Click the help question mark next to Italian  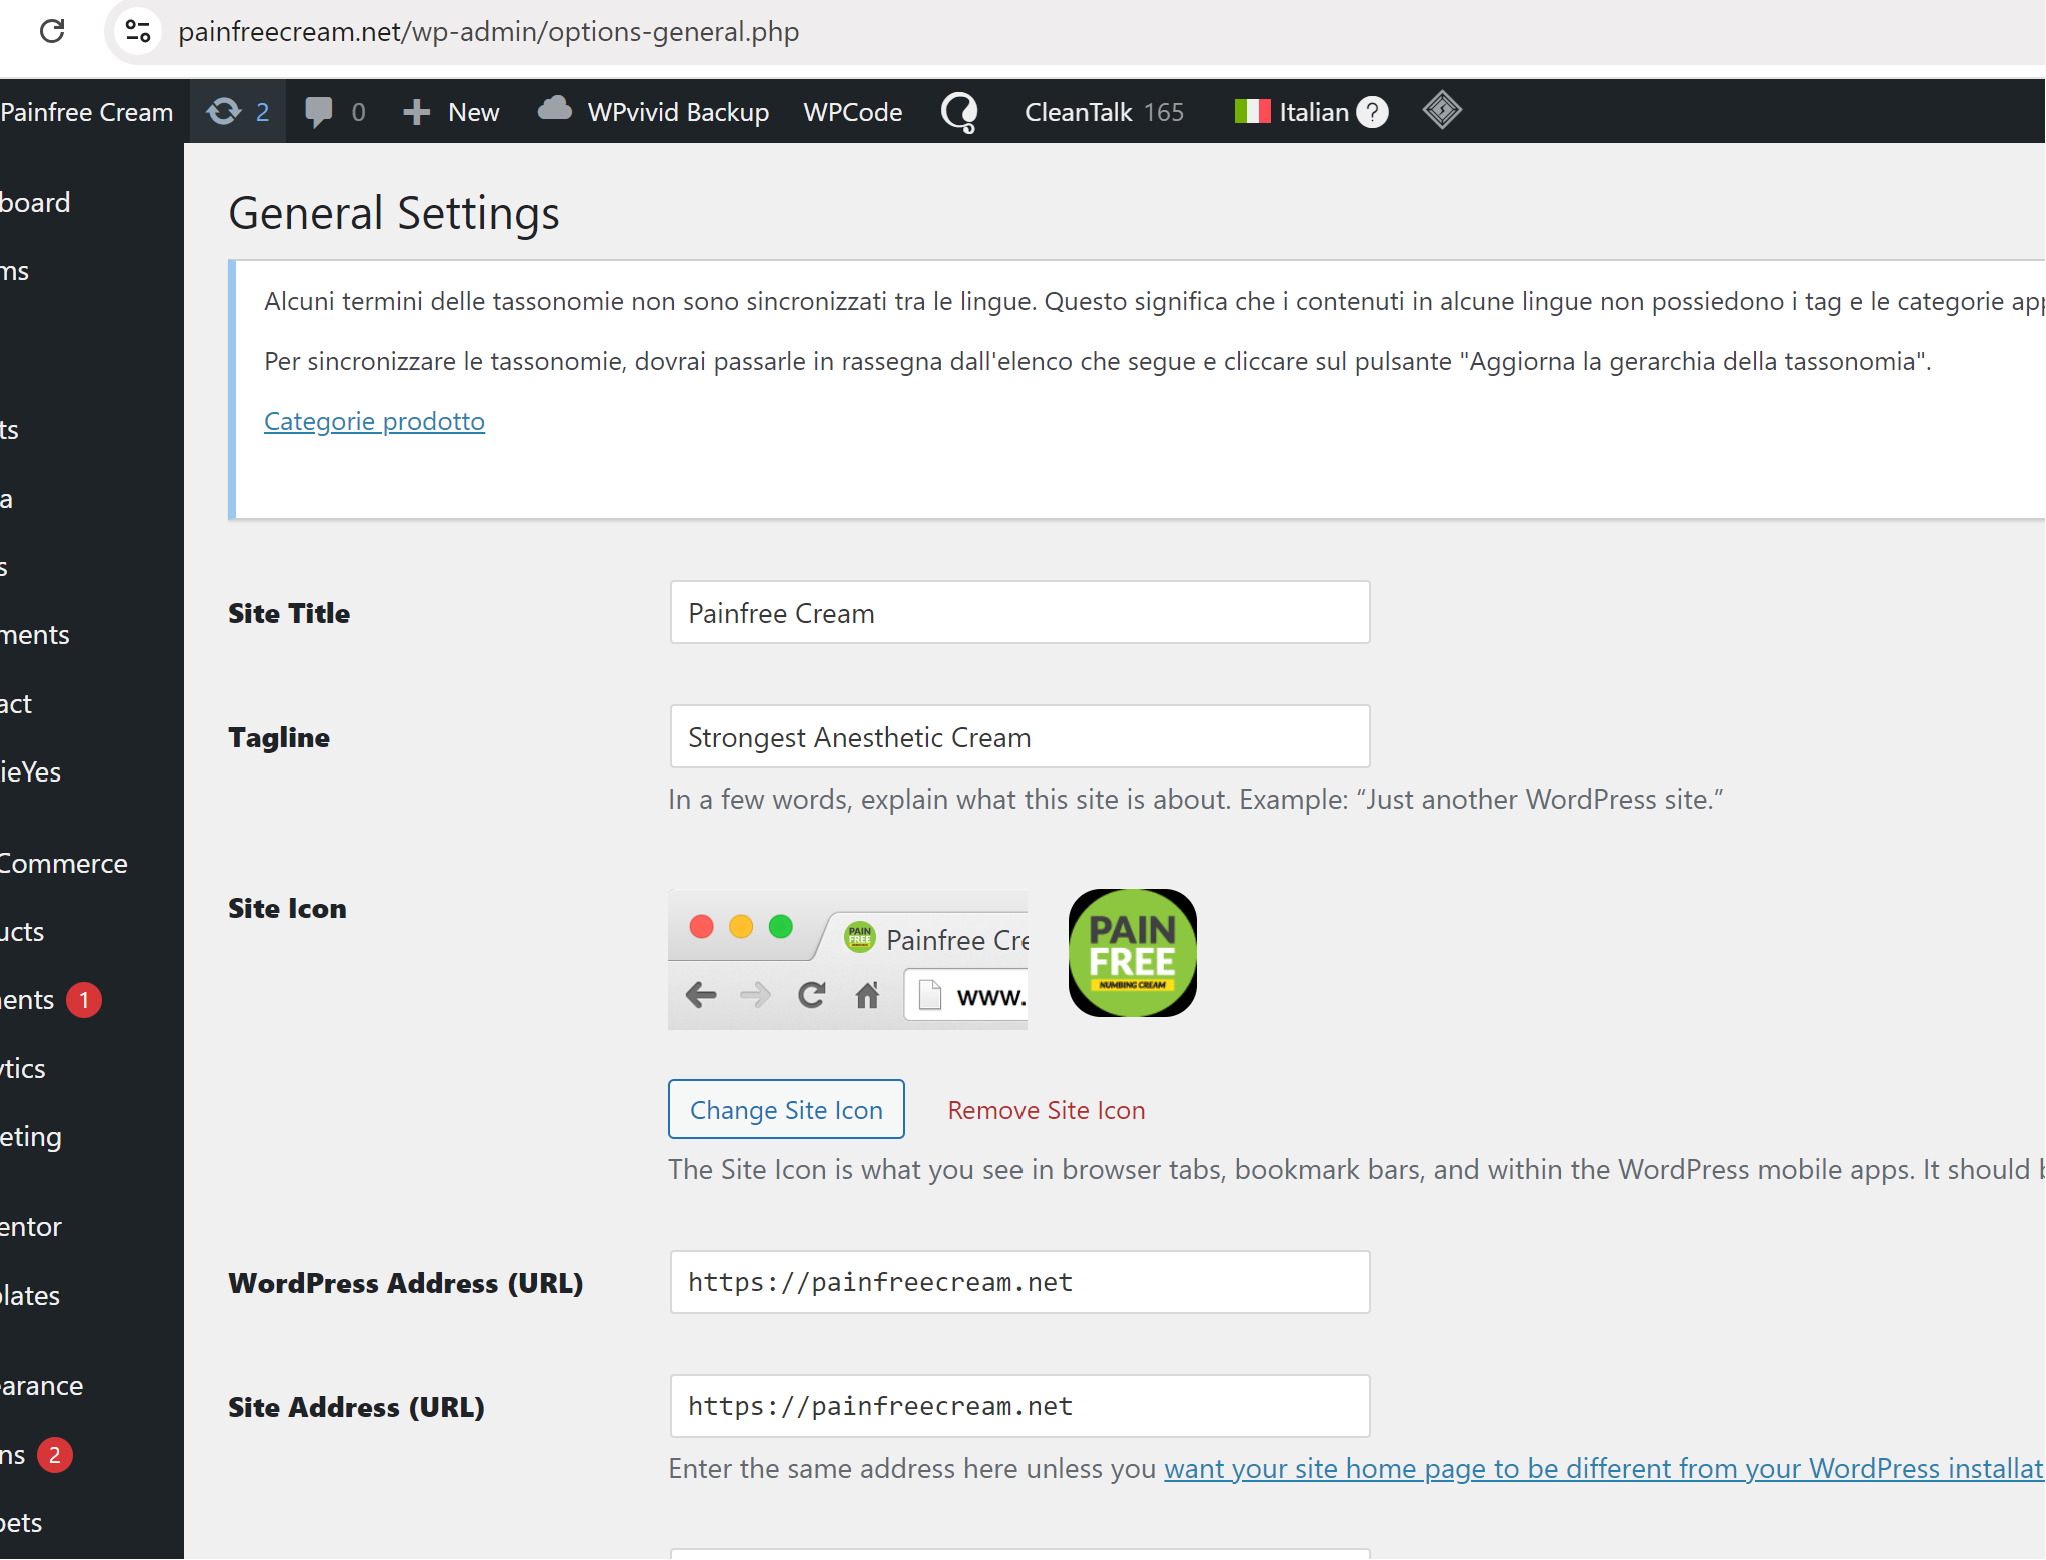click(x=1373, y=111)
